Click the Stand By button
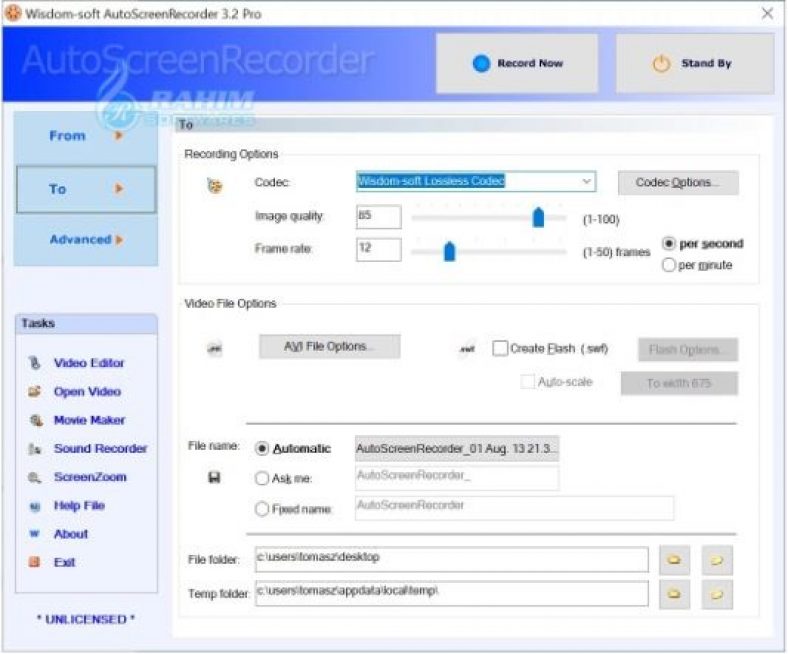 pyautogui.click(x=695, y=63)
